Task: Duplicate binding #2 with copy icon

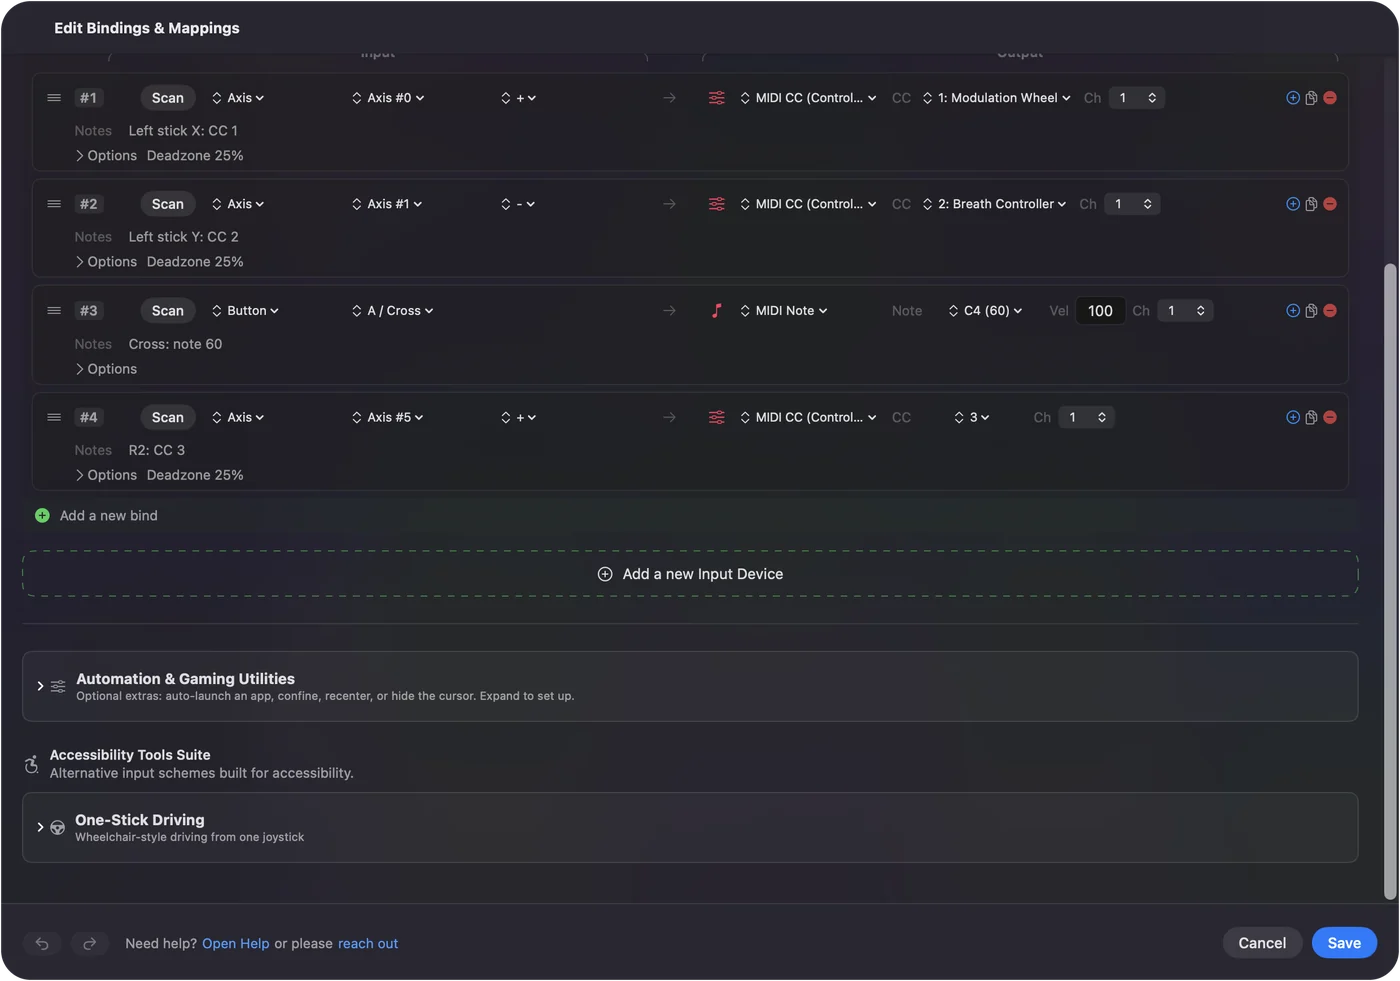Action: (x=1311, y=204)
